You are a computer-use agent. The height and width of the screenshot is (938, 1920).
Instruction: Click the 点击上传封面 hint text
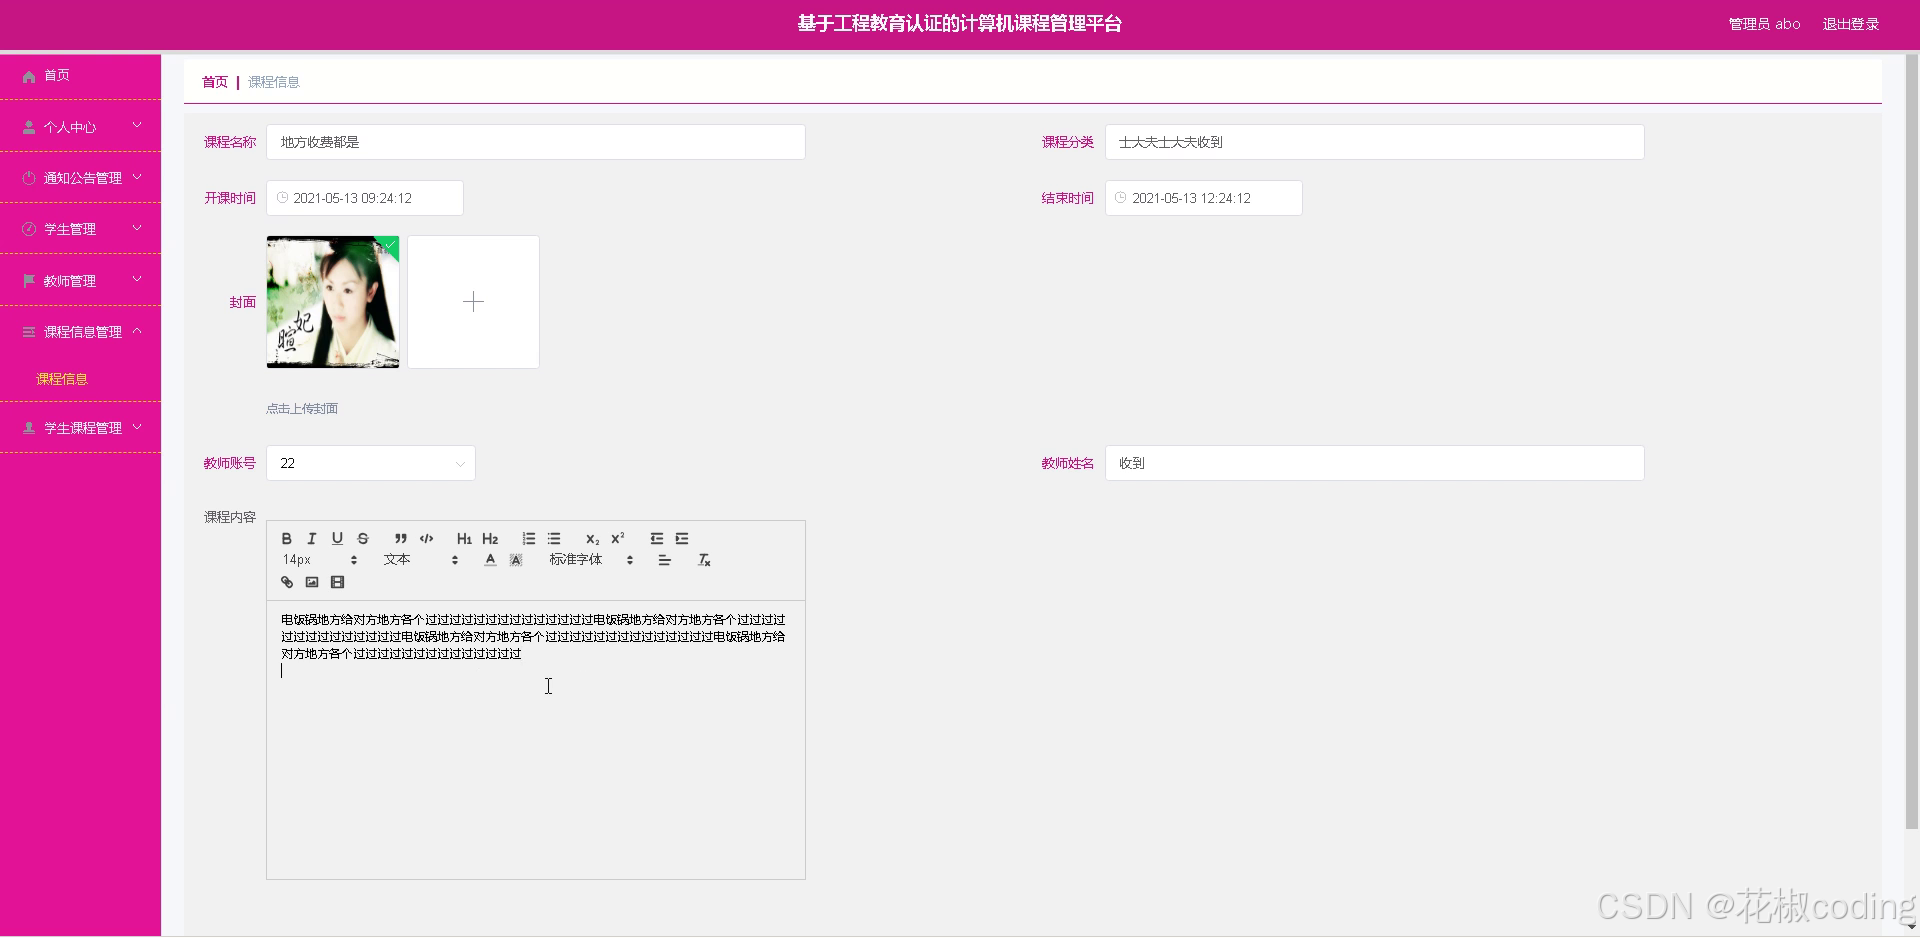[x=302, y=408]
